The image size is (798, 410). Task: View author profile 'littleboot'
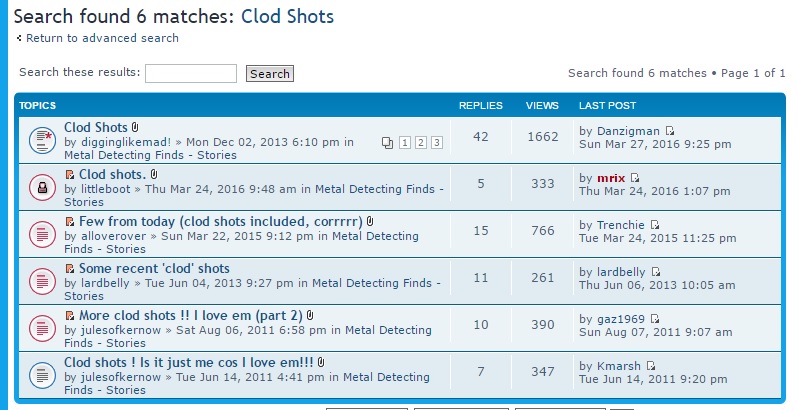(106, 189)
